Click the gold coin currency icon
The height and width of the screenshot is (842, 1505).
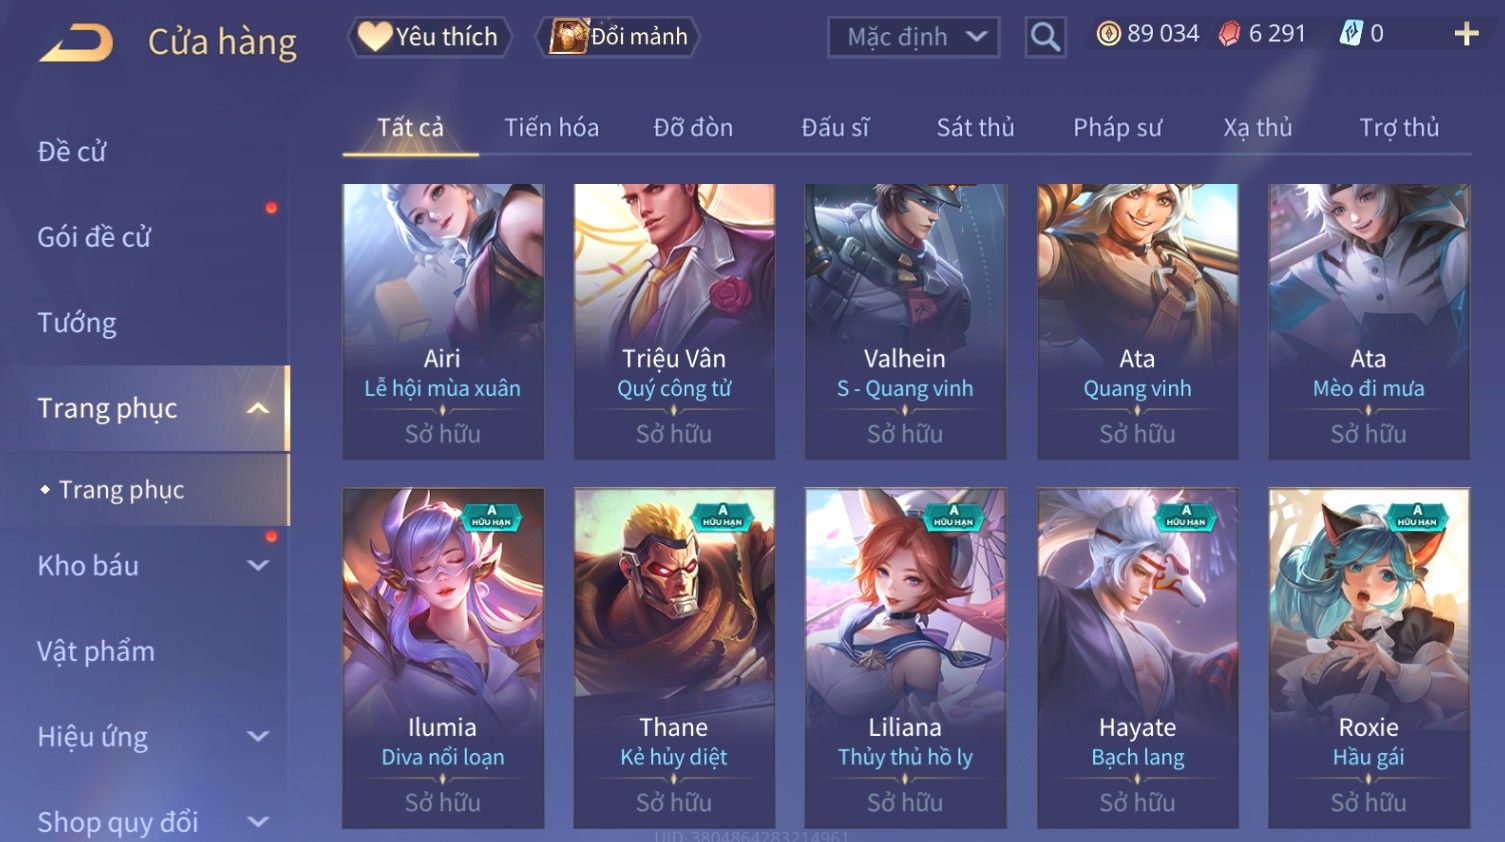click(1108, 34)
